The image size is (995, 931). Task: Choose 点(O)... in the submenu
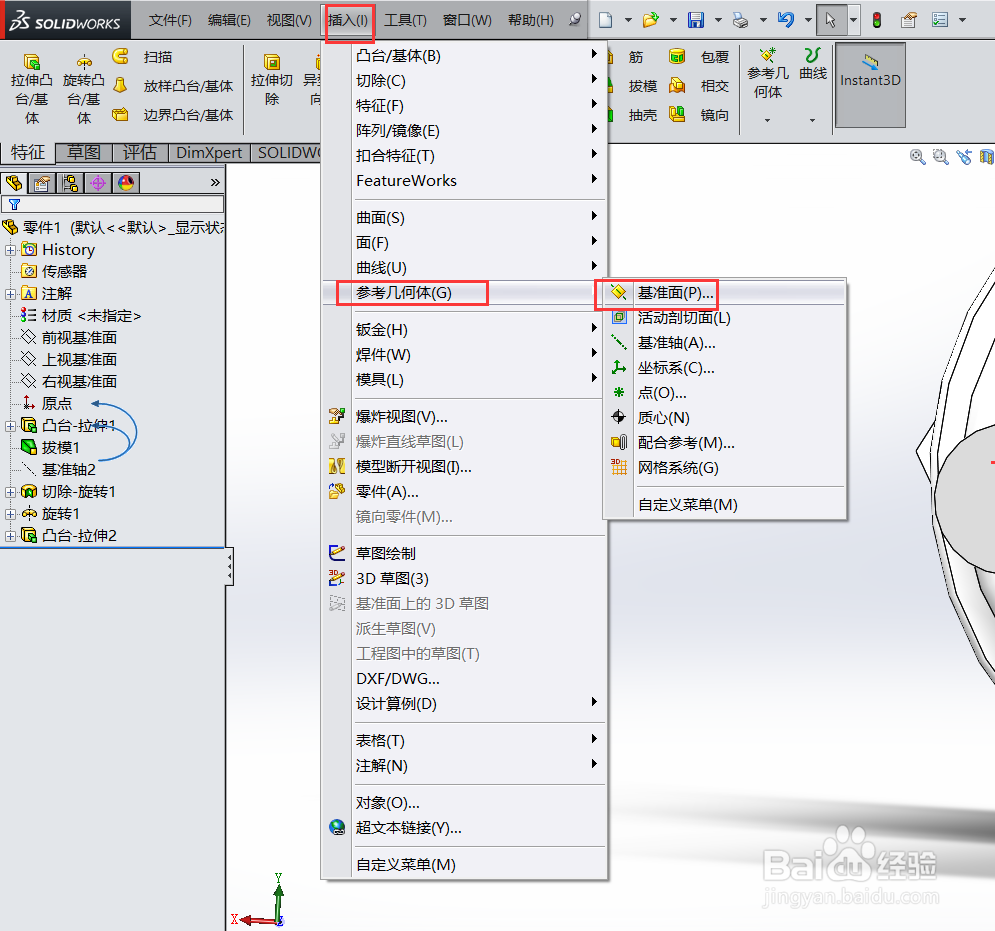coord(724,393)
